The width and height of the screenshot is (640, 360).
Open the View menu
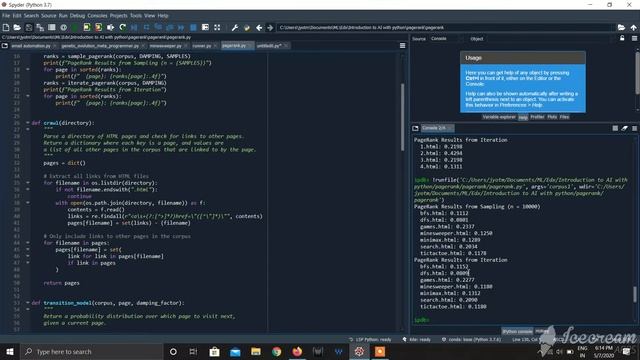tap(149, 16)
